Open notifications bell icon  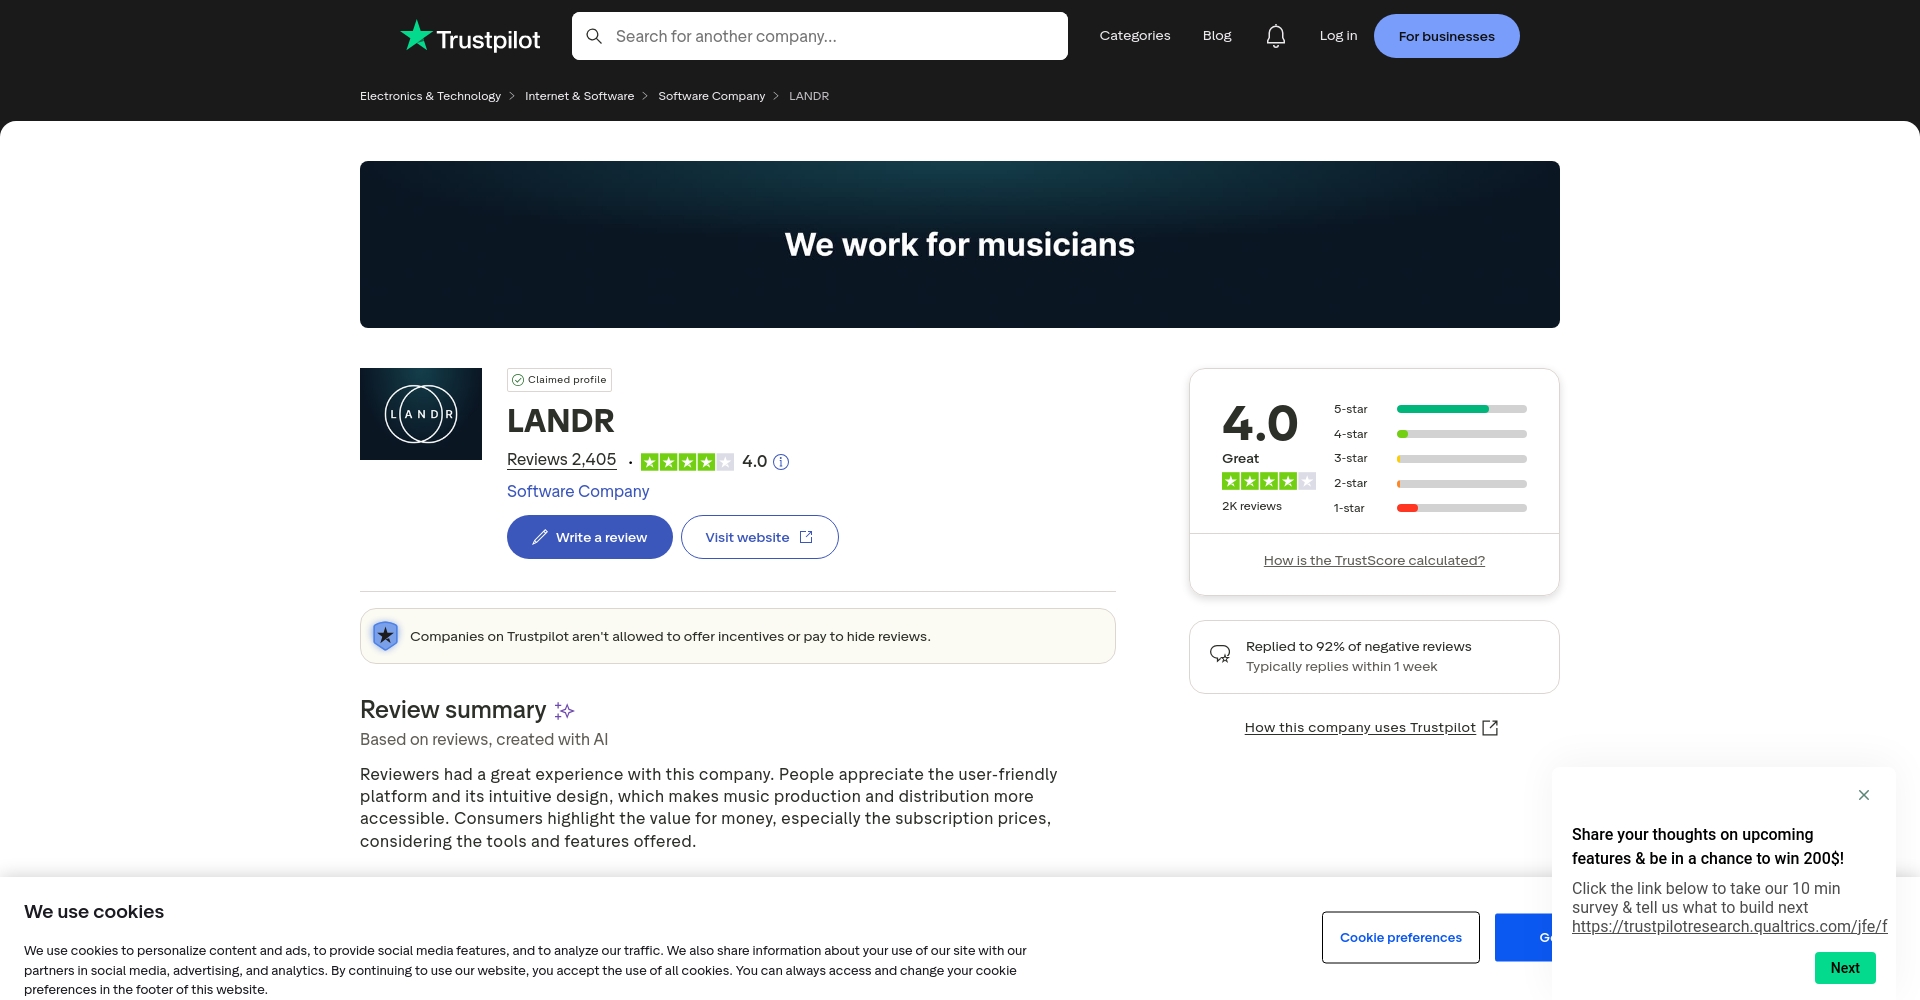[1275, 36]
